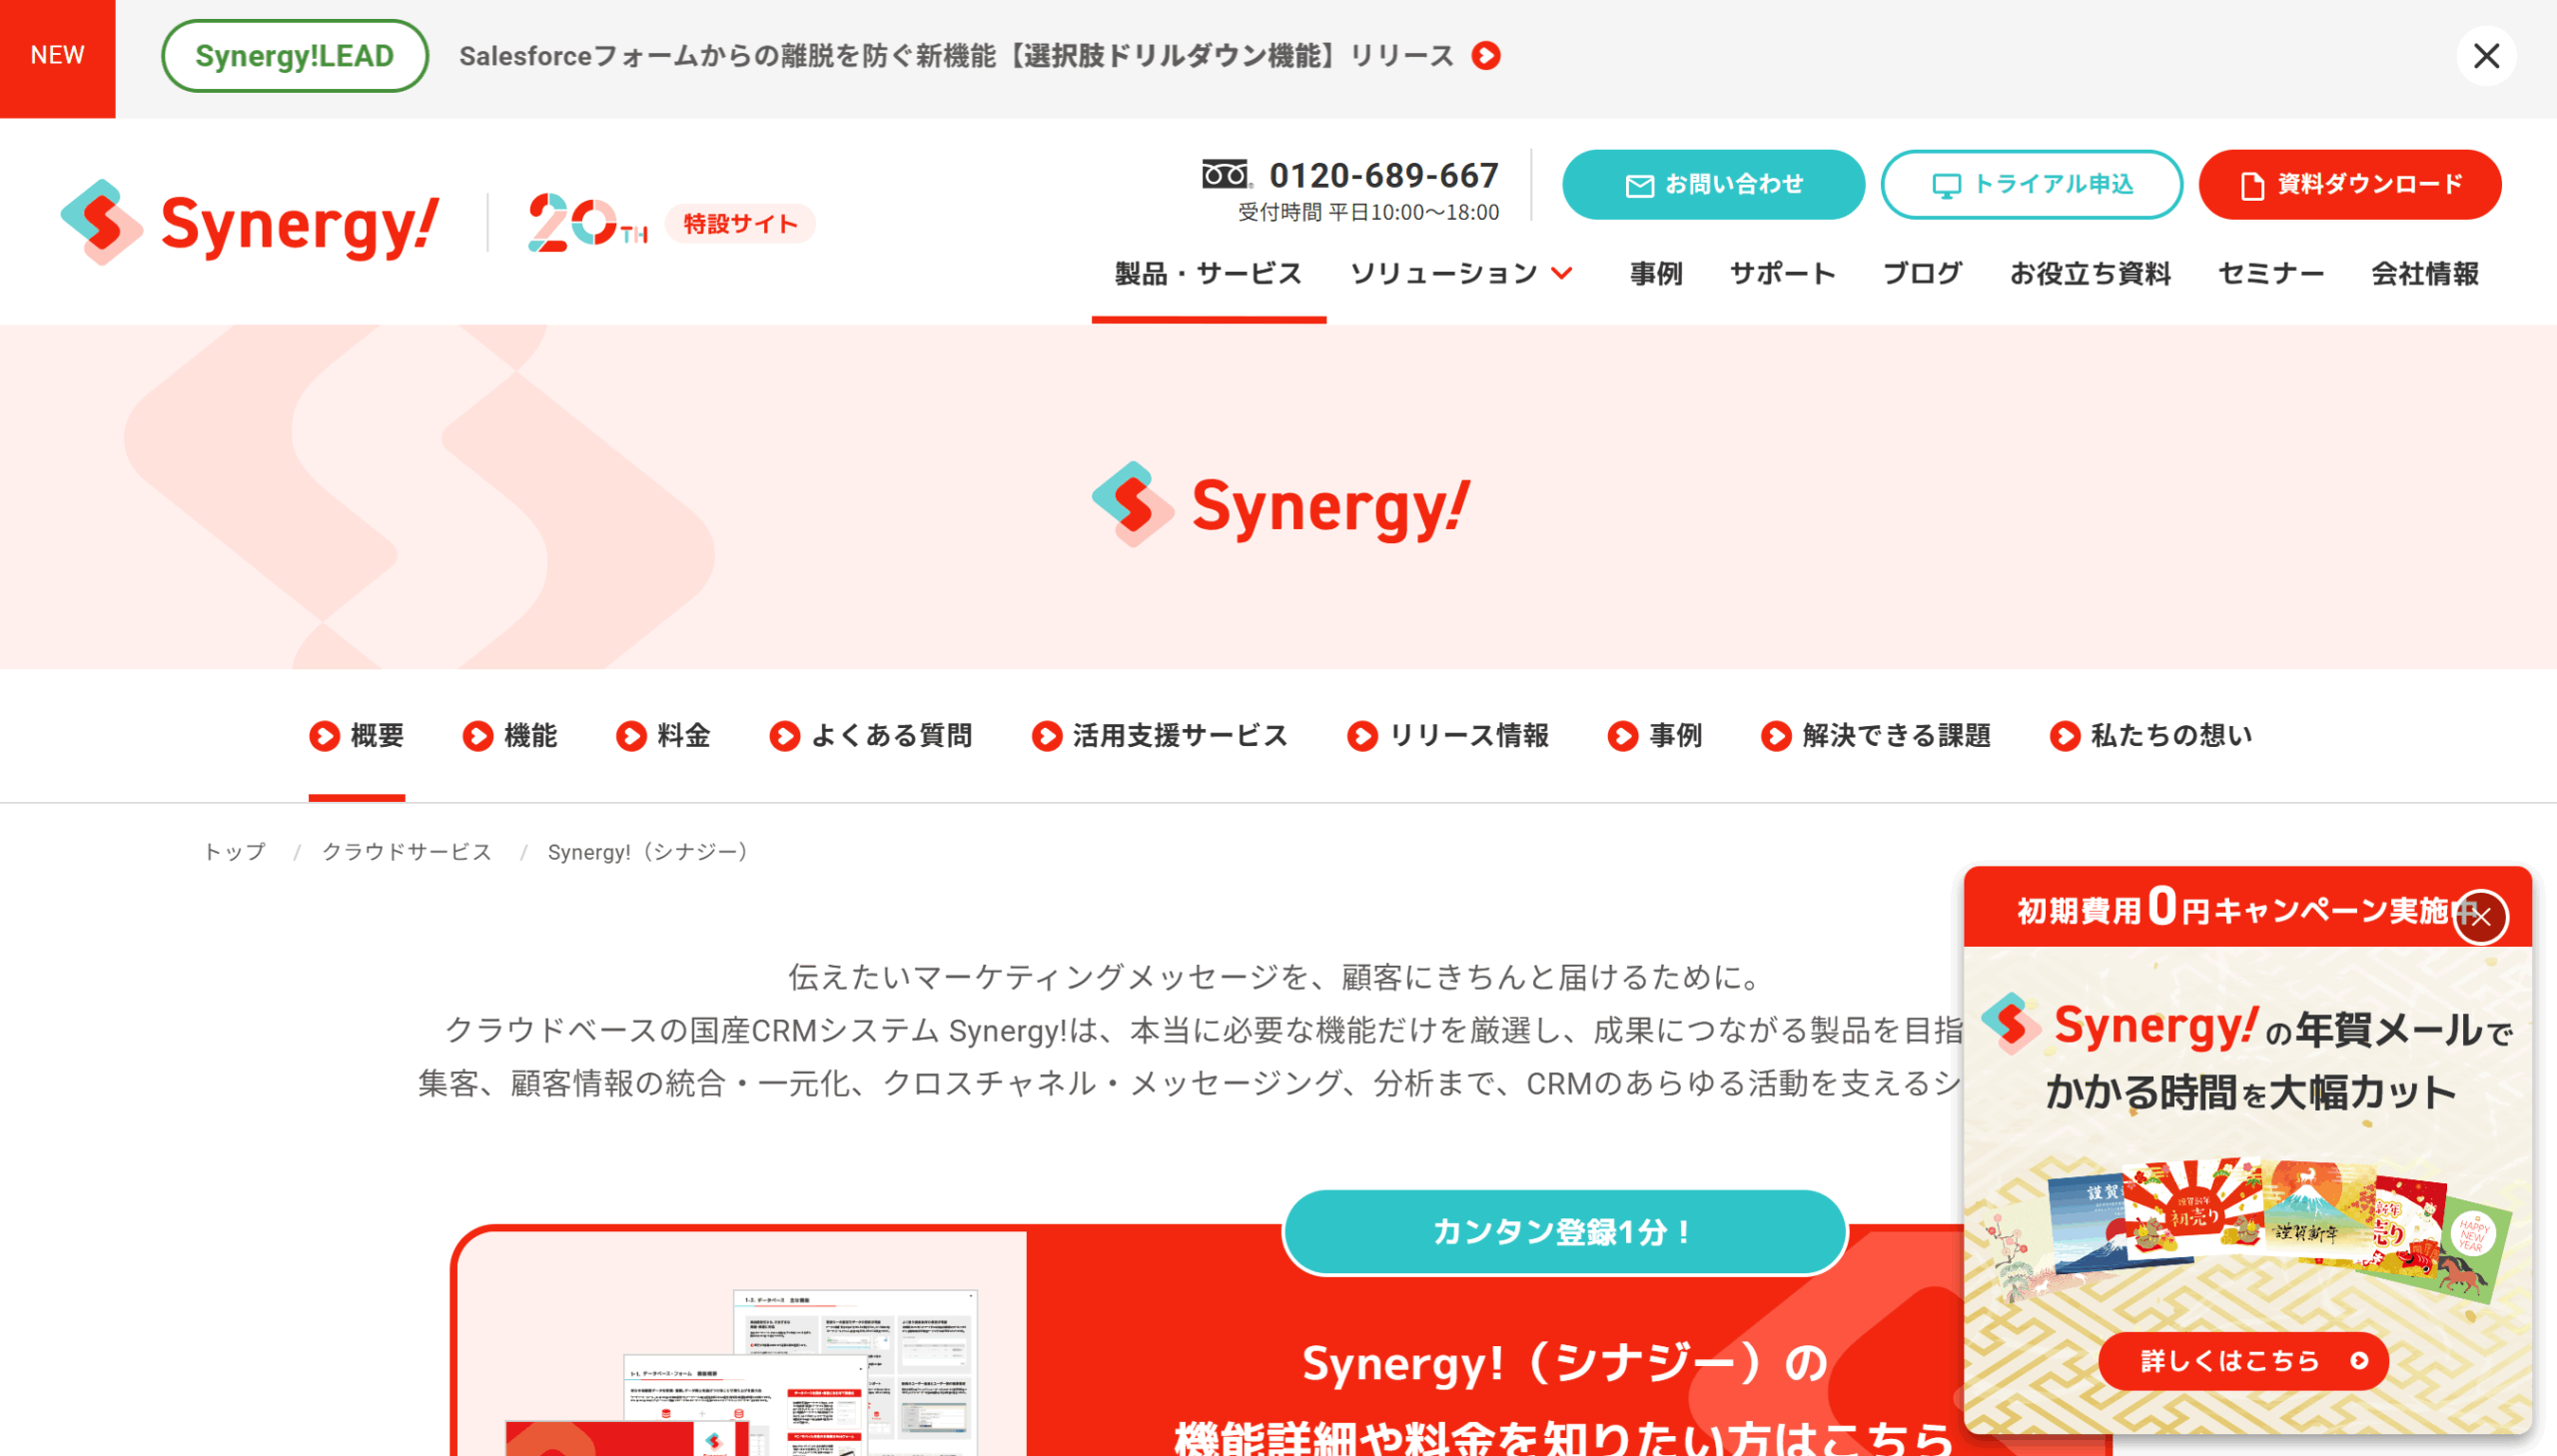Open the 製品・サービス menu
Viewport: 2557px width, 1456px height.
1208,273
